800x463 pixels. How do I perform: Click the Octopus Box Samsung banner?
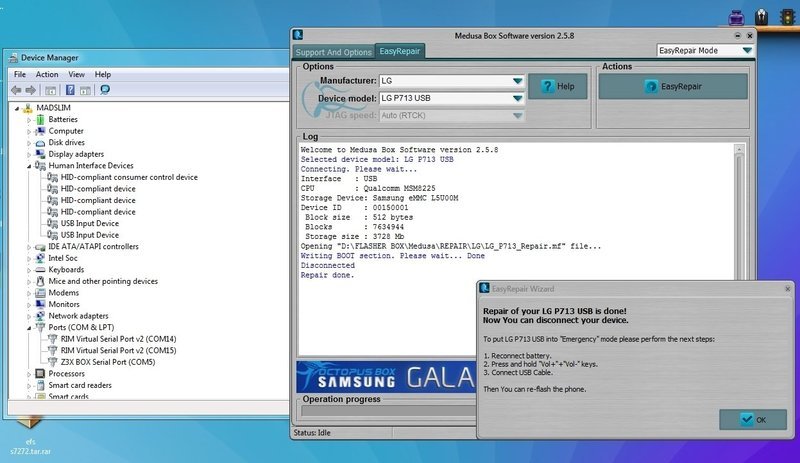[x=386, y=377]
